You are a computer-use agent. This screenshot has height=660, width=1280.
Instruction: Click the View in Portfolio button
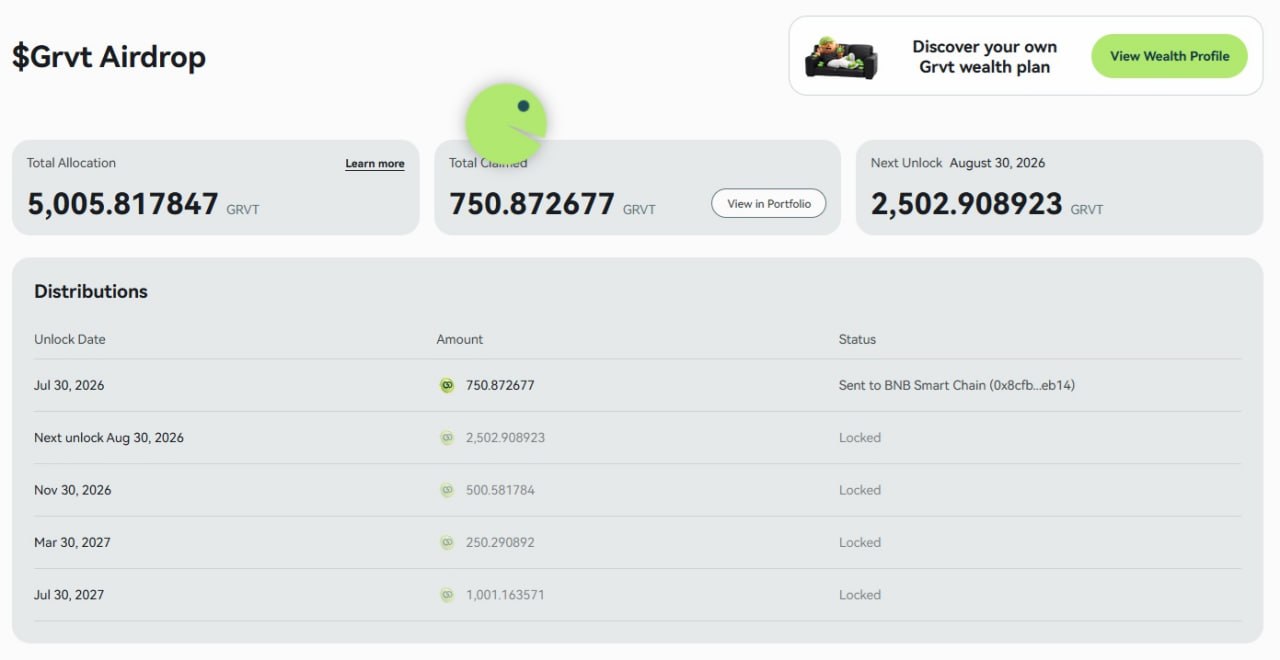[769, 203]
